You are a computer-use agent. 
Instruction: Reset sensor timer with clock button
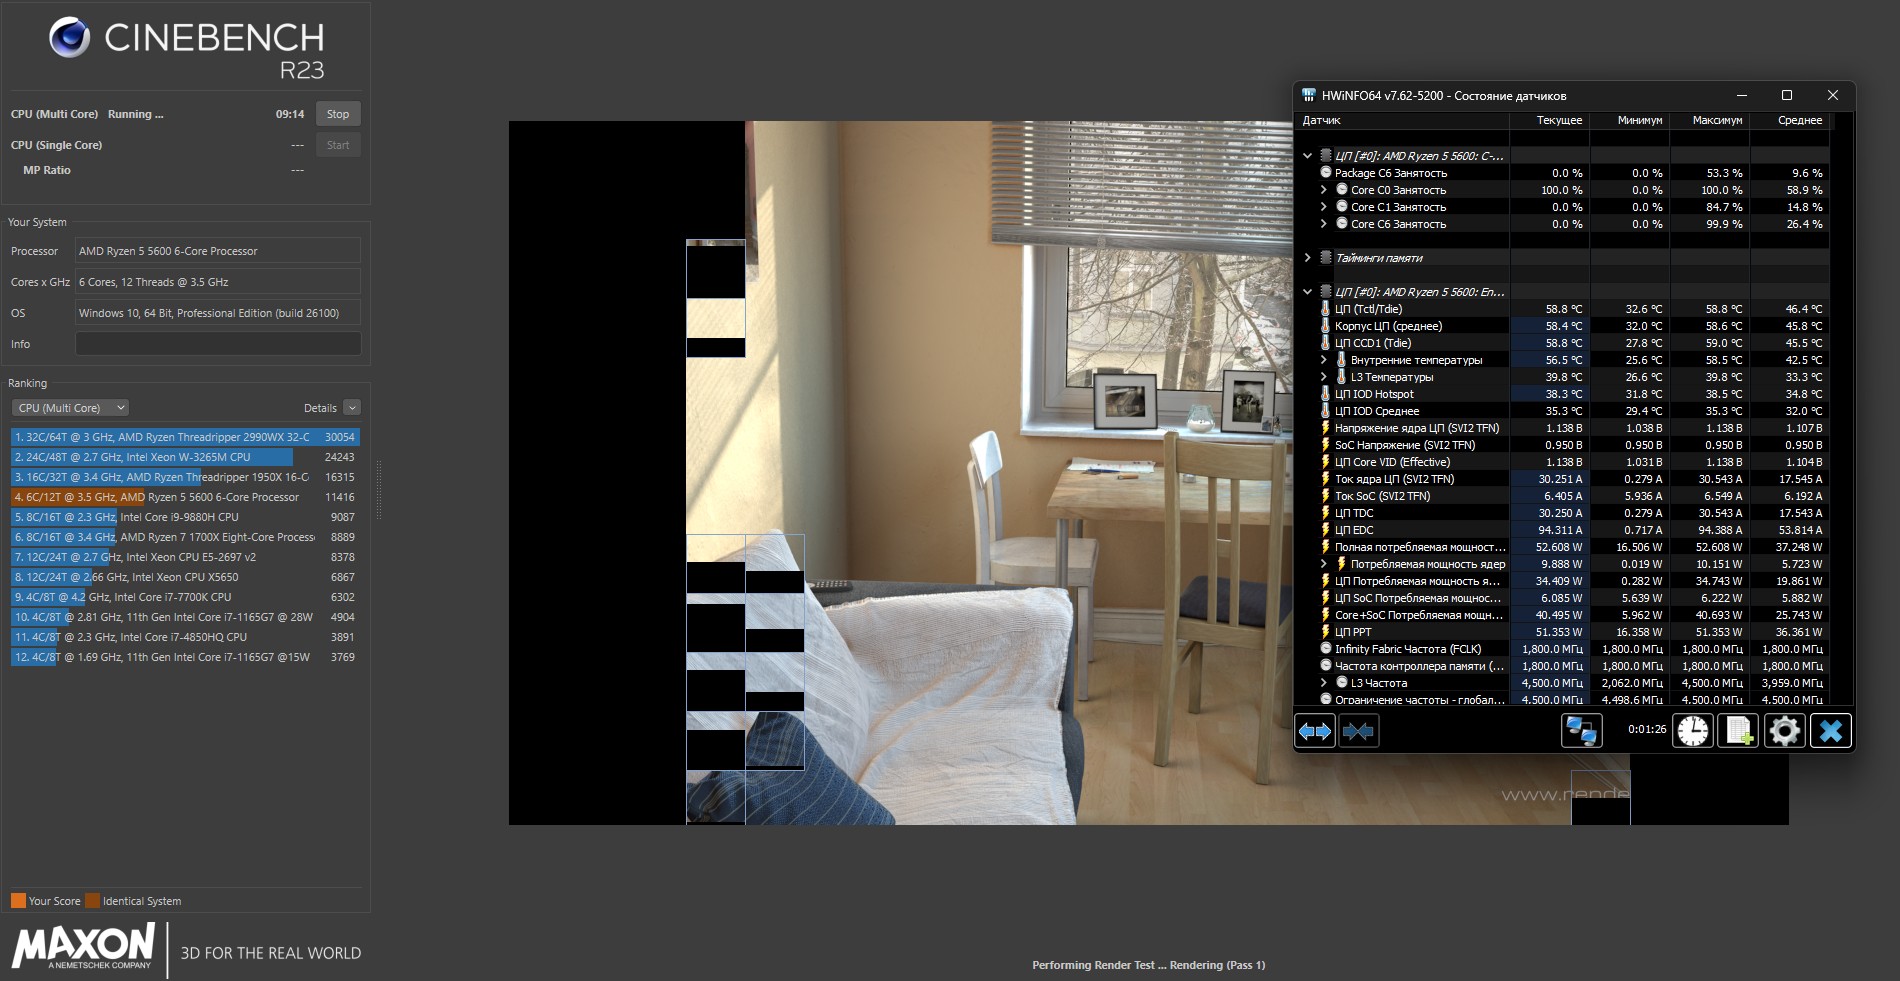tap(1693, 731)
